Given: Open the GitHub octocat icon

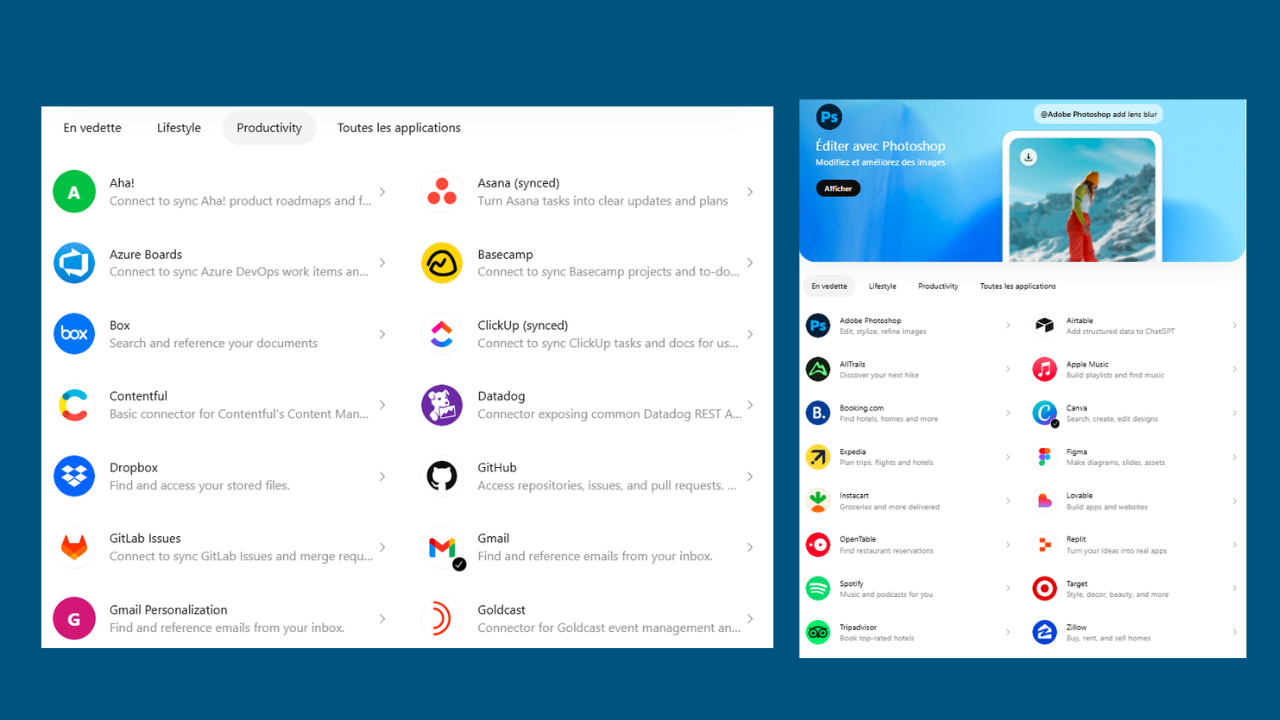Looking at the screenshot, I should 442,476.
